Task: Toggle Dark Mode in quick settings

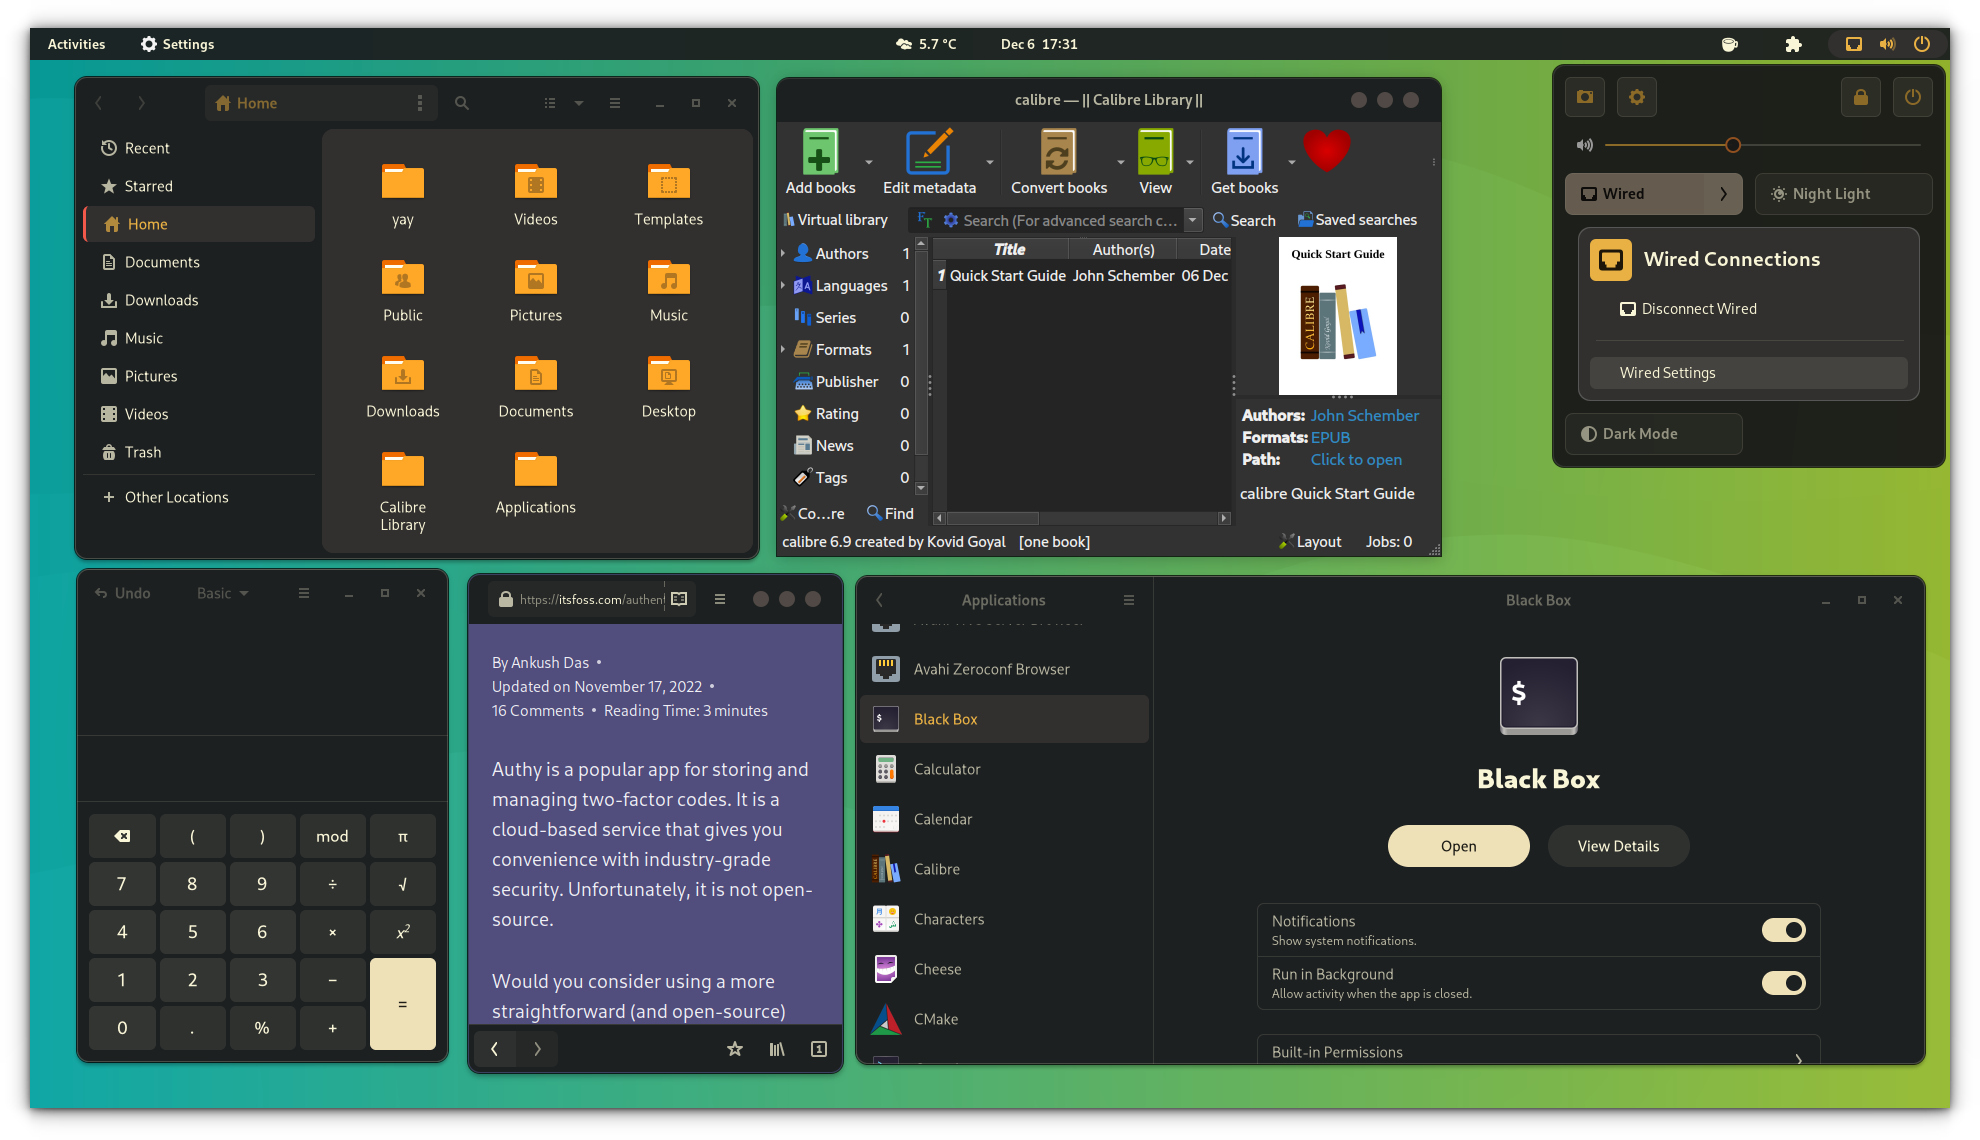Action: click(x=1653, y=434)
